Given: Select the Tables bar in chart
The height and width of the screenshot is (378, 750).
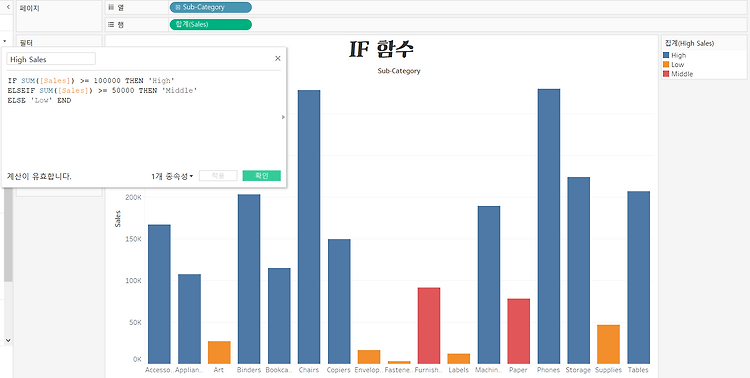Looking at the screenshot, I should 639,278.
